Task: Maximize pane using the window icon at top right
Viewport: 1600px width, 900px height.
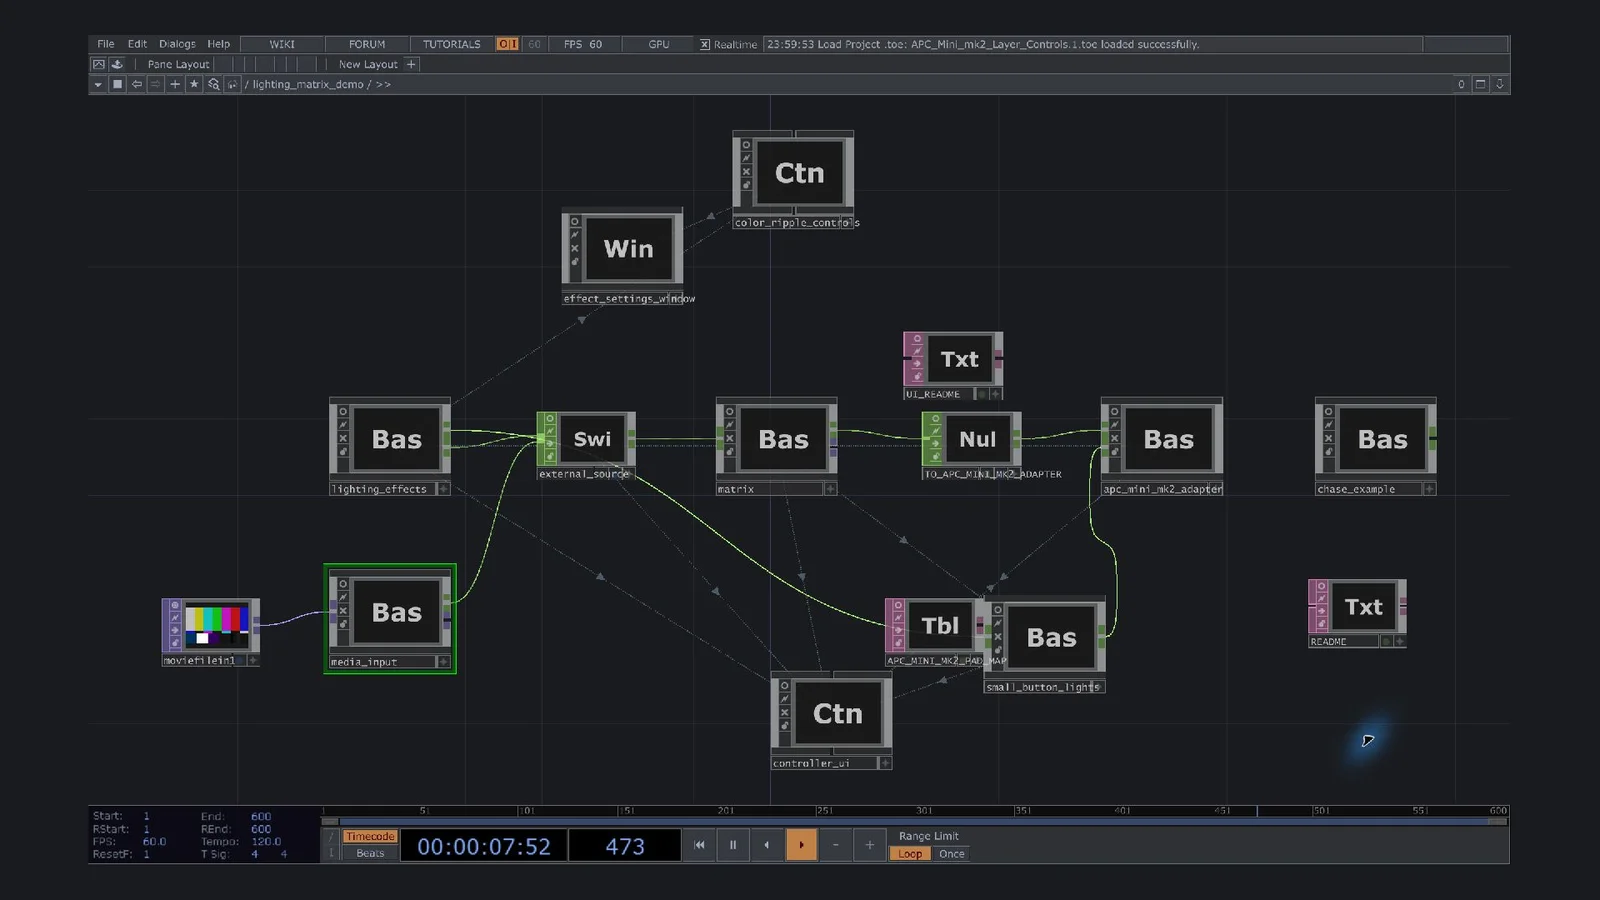Action: 1481,85
